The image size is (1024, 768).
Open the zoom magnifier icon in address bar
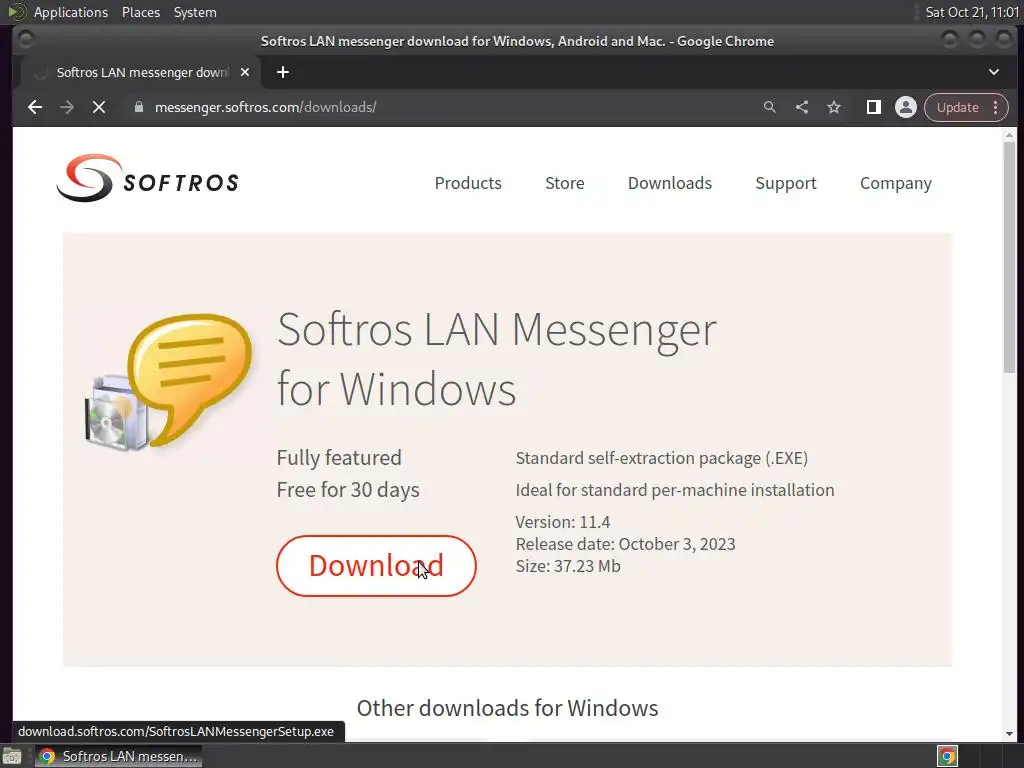[770, 107]
